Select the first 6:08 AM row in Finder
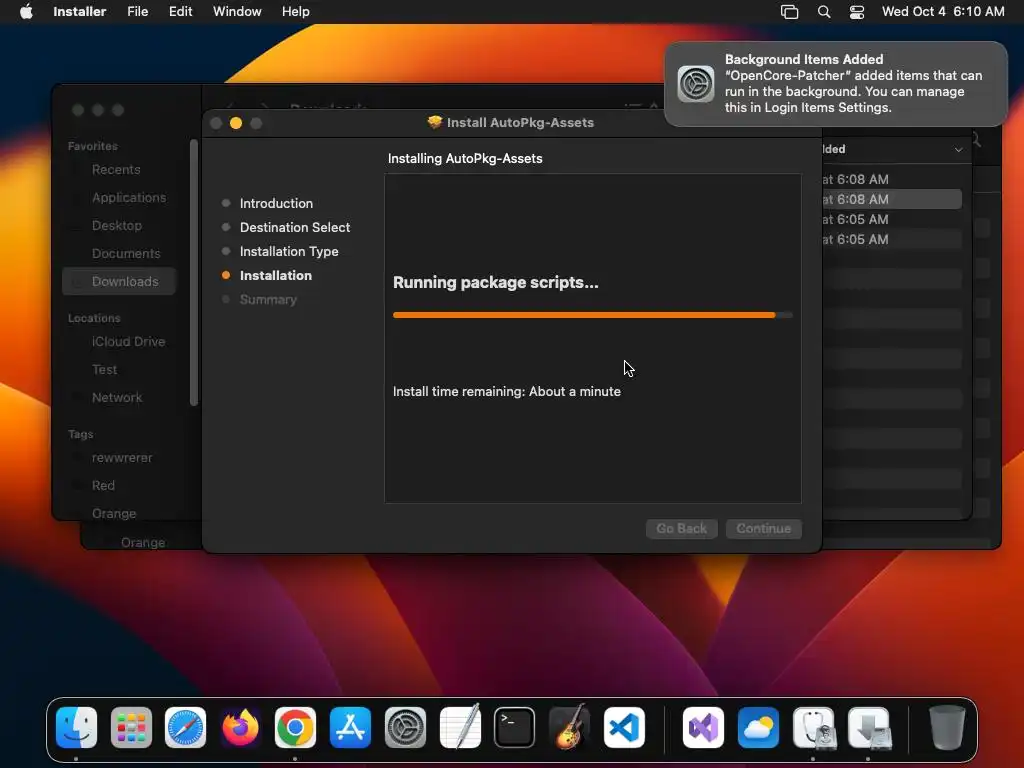The image size is (1024, 768). (x=891, y=179)
